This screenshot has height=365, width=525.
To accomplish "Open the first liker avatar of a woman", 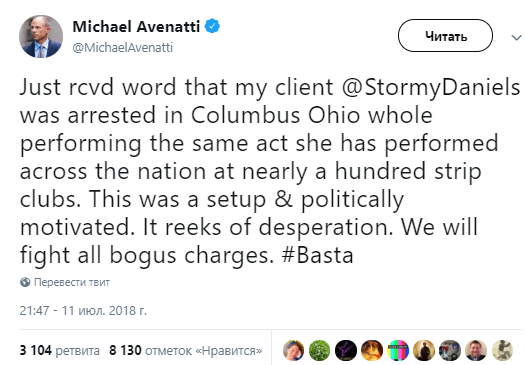I will pyautogui.click(x=293, y=350).
